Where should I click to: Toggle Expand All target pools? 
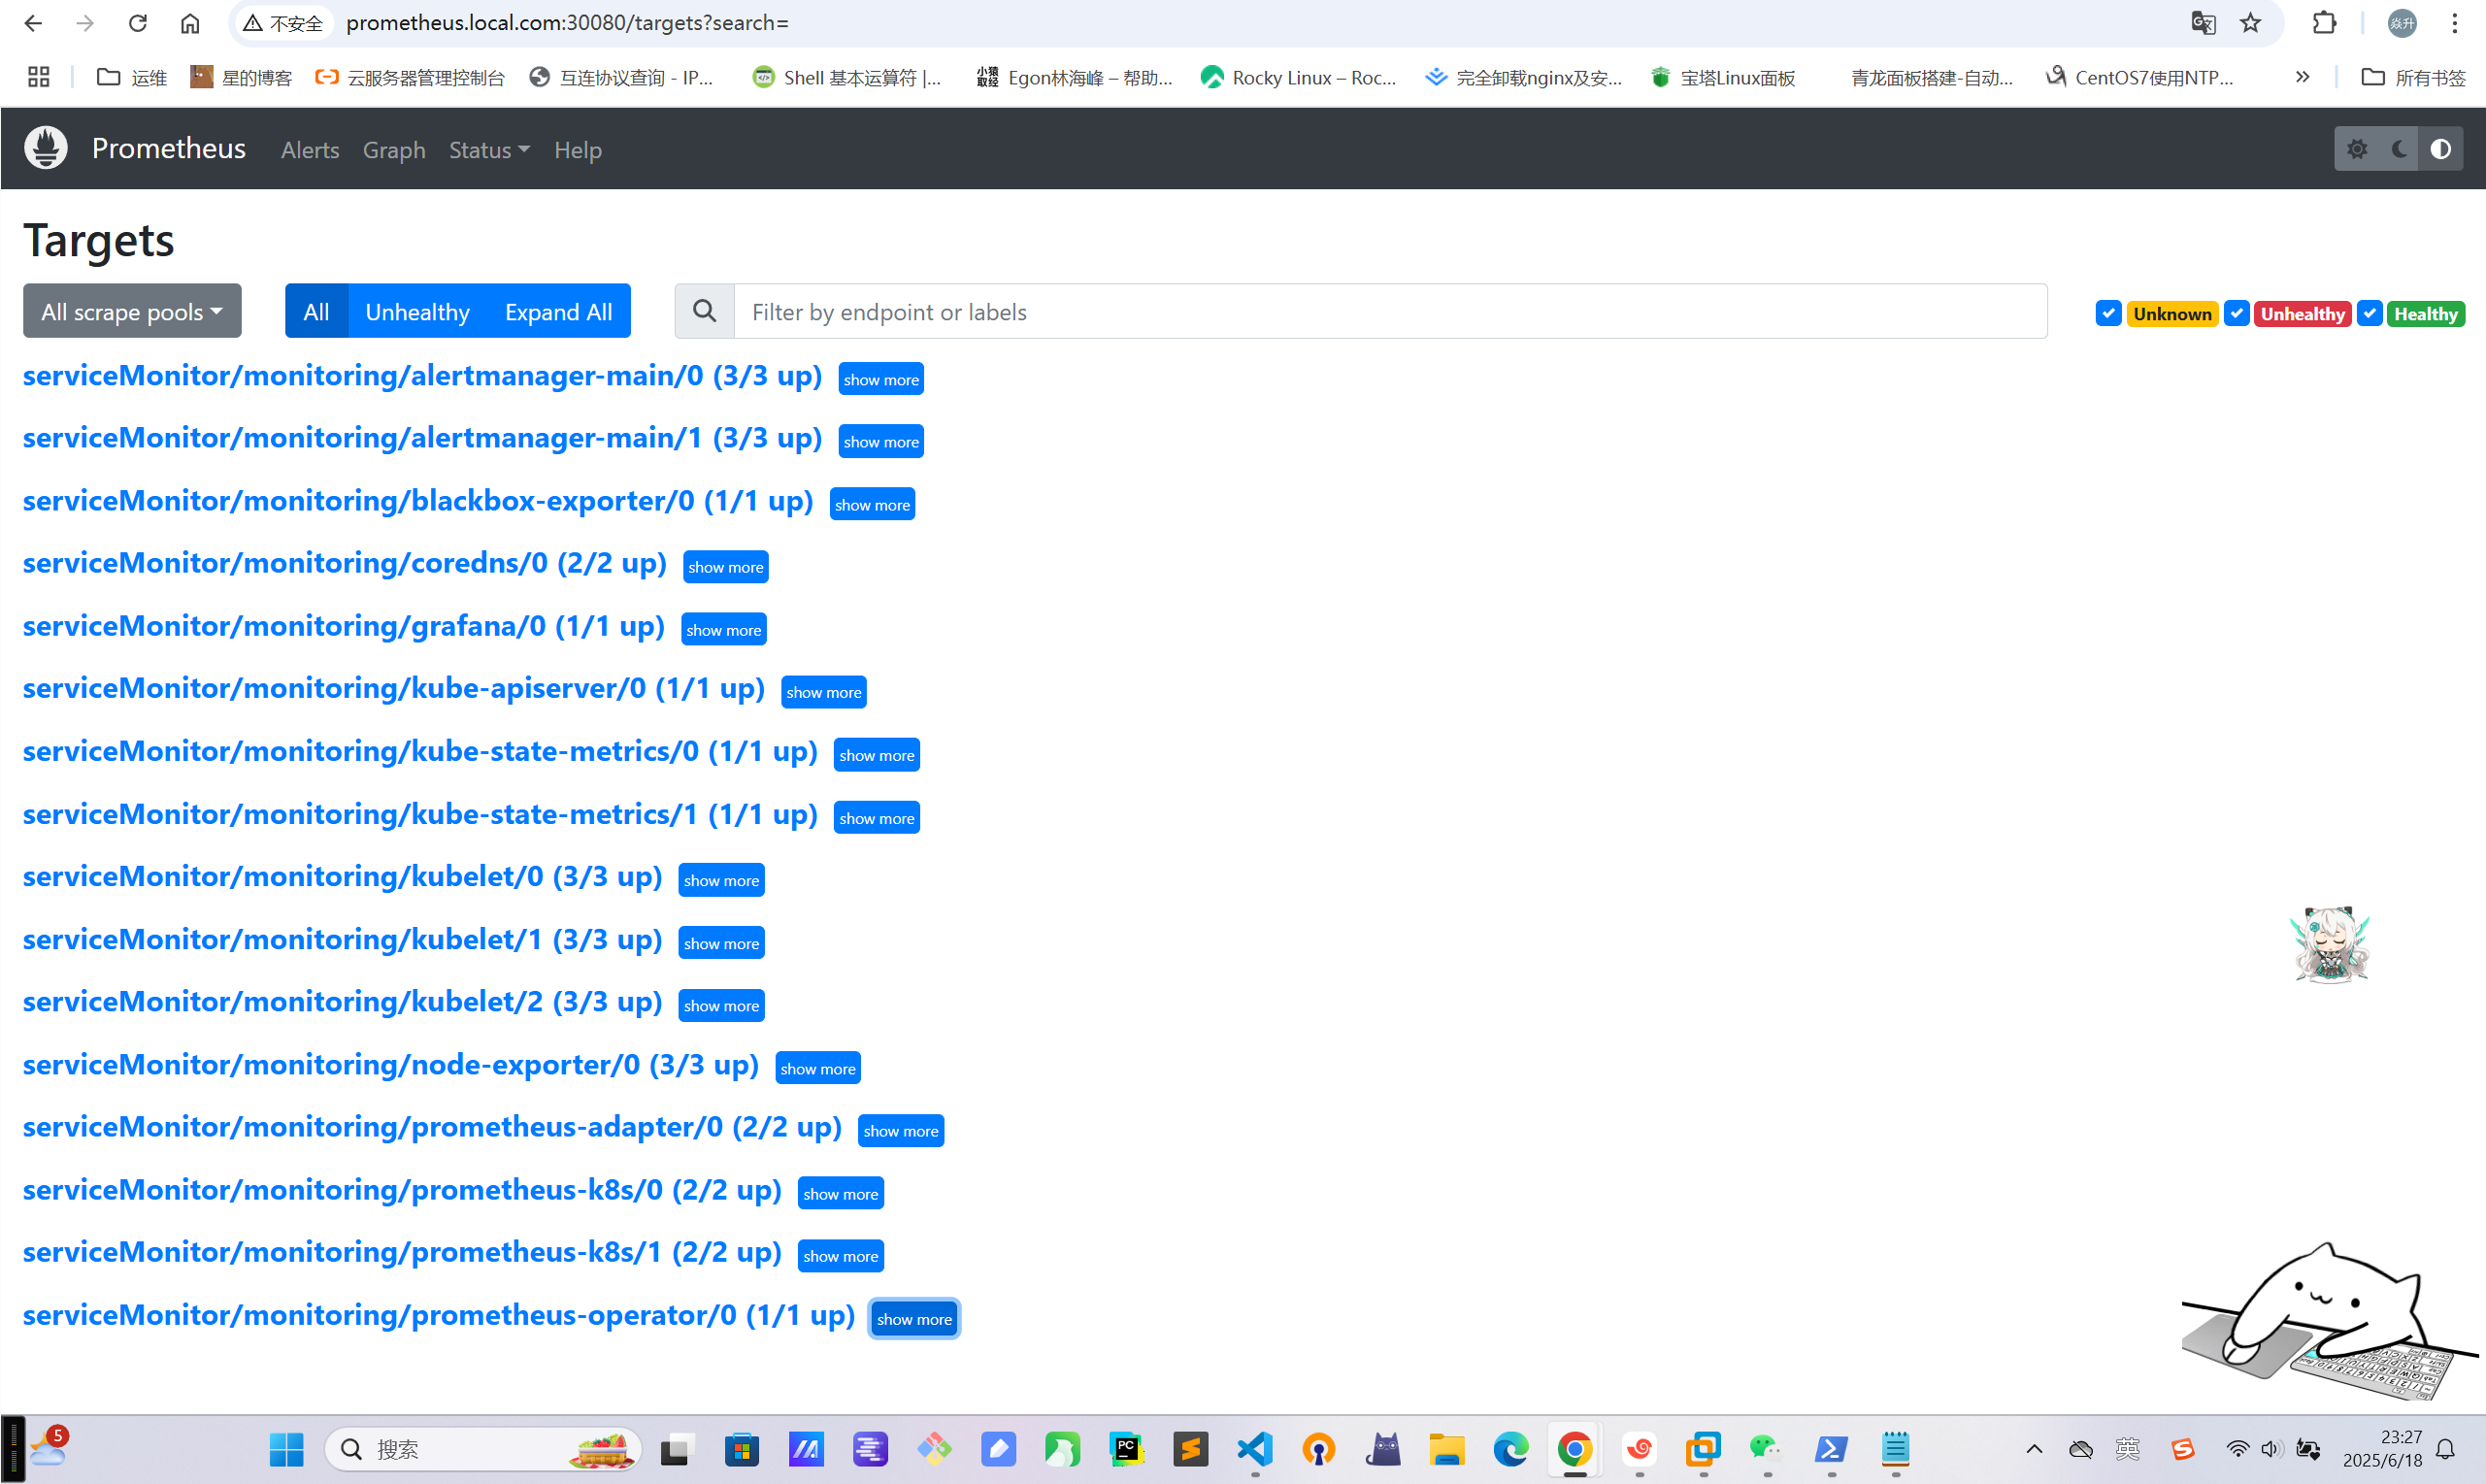[x=558, y=311]
